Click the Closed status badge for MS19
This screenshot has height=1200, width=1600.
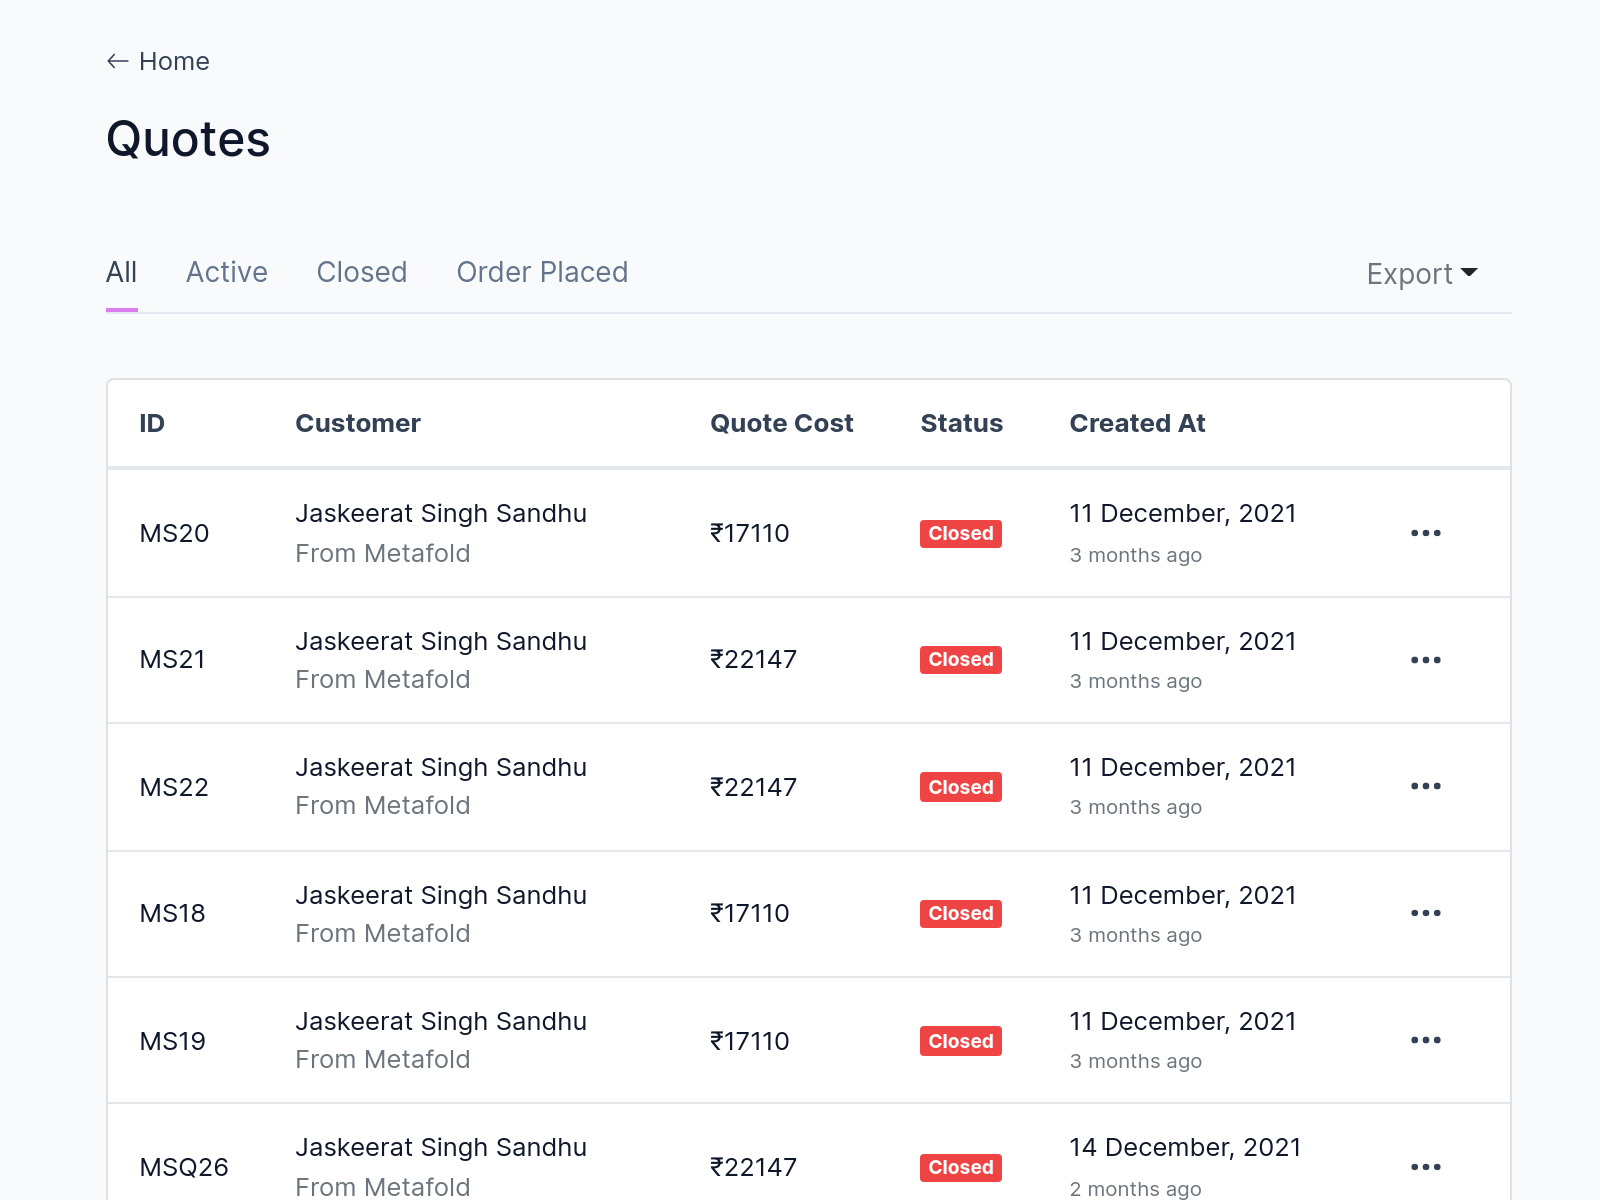[961, 1041]
